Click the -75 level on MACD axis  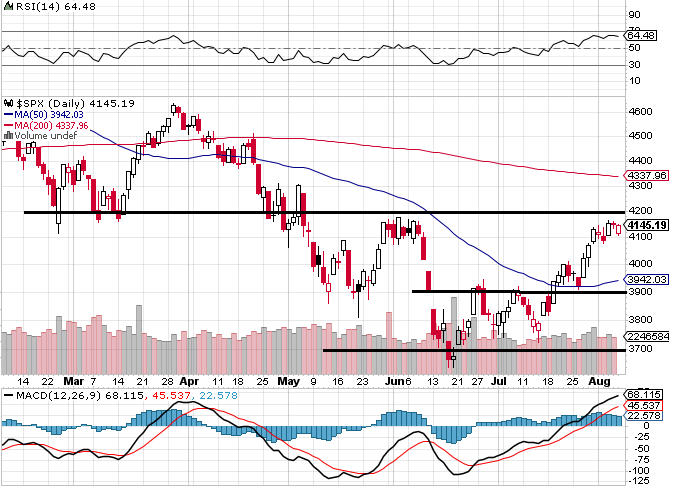[x=640, y=460]
